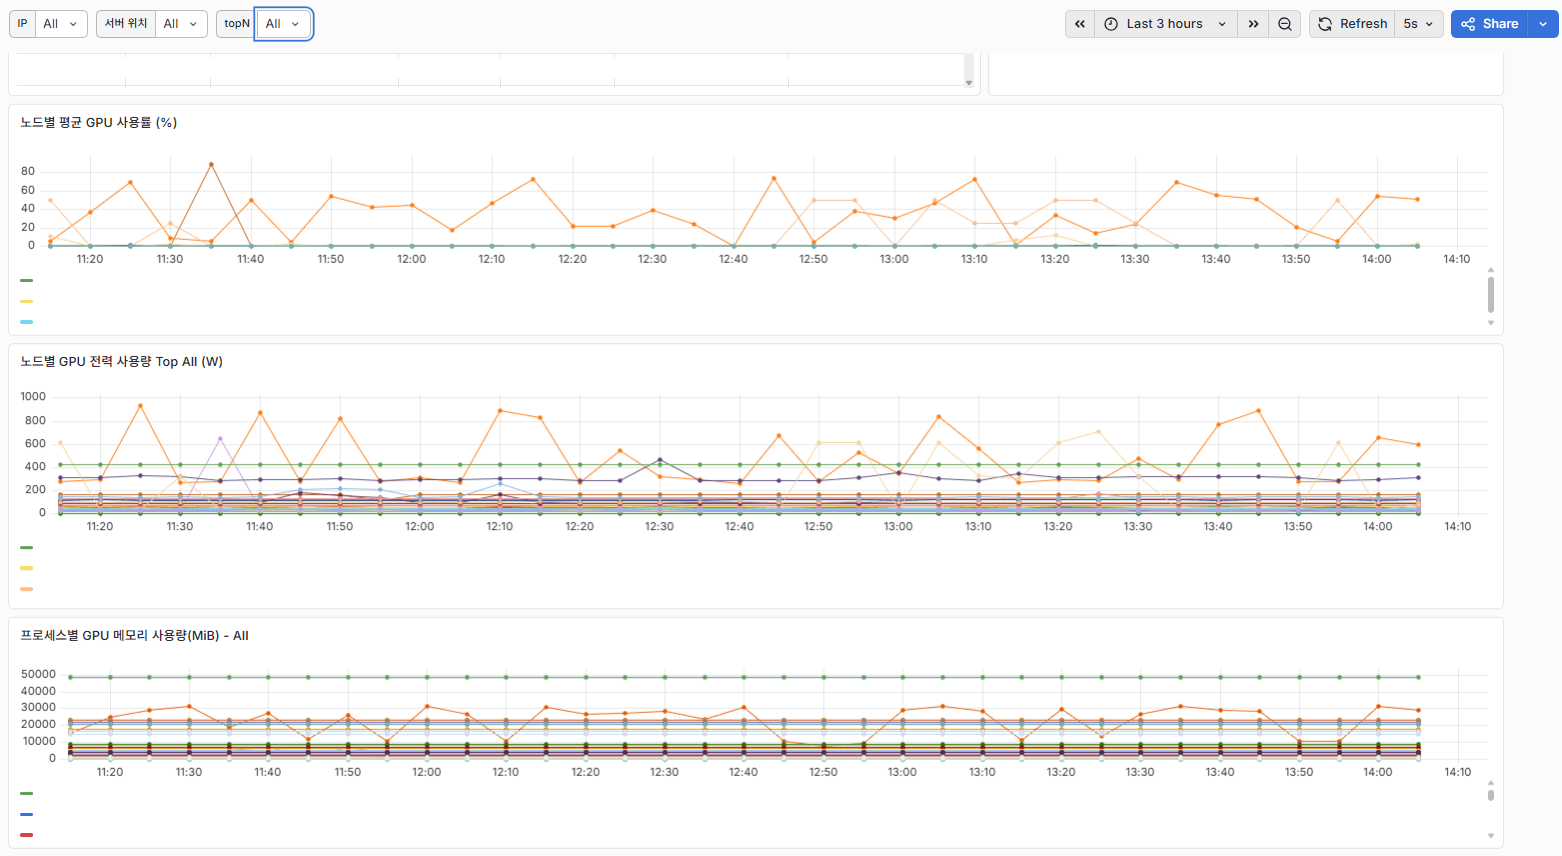1562x856 pixels.
Task: Click the 노드별 평균 GPU 사용률 panel title
Action: [x=99, y=122]
